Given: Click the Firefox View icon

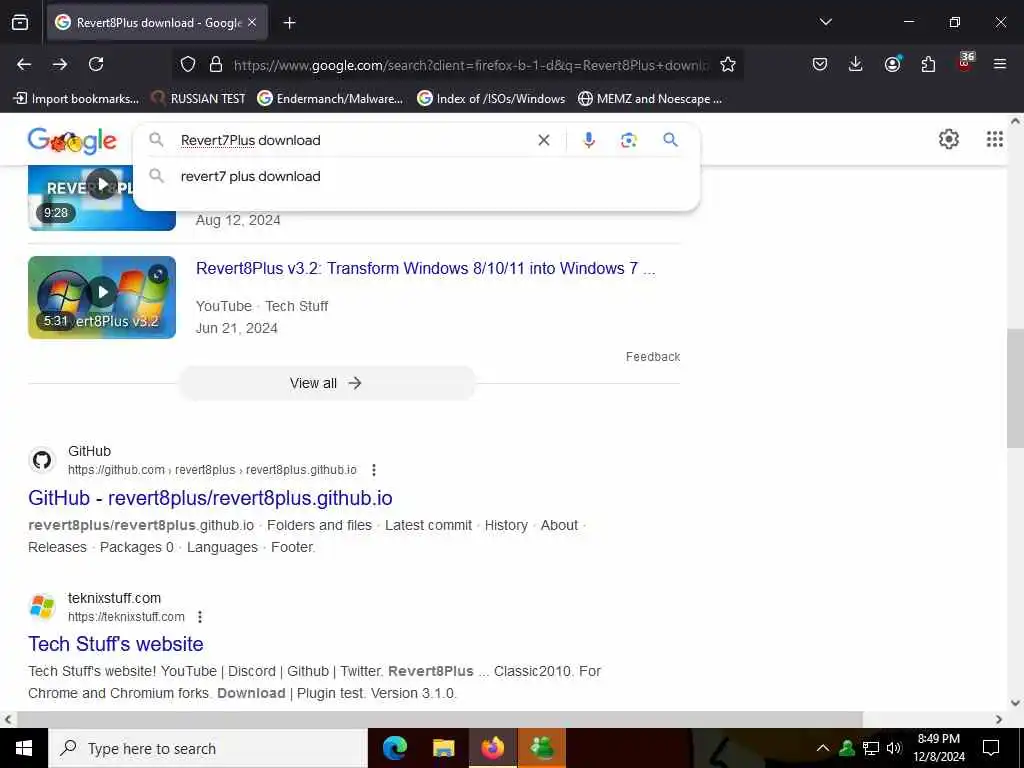Looking at the screenshot, I should click(x=20, y=22).
